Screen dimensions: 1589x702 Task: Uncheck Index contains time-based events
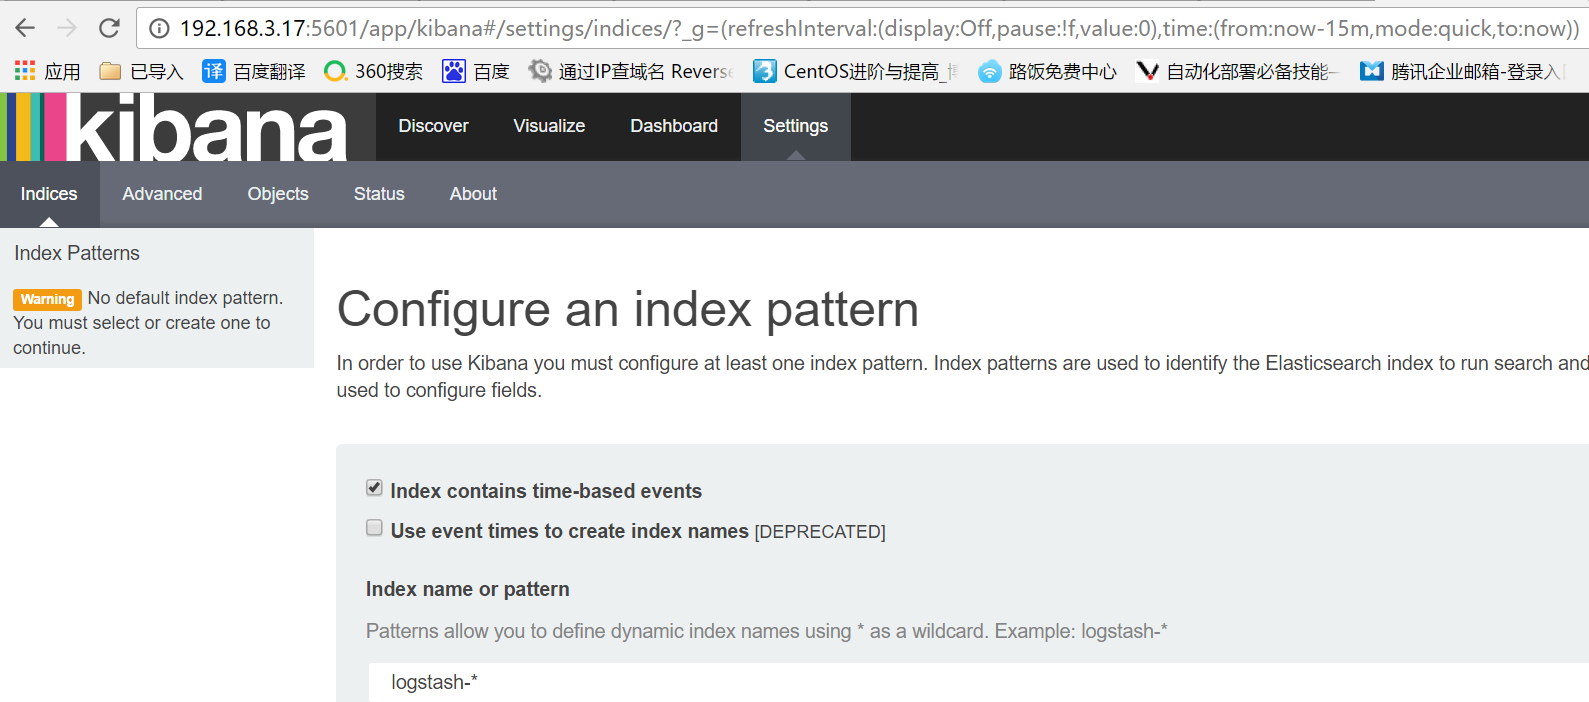[x=374, y=488]
